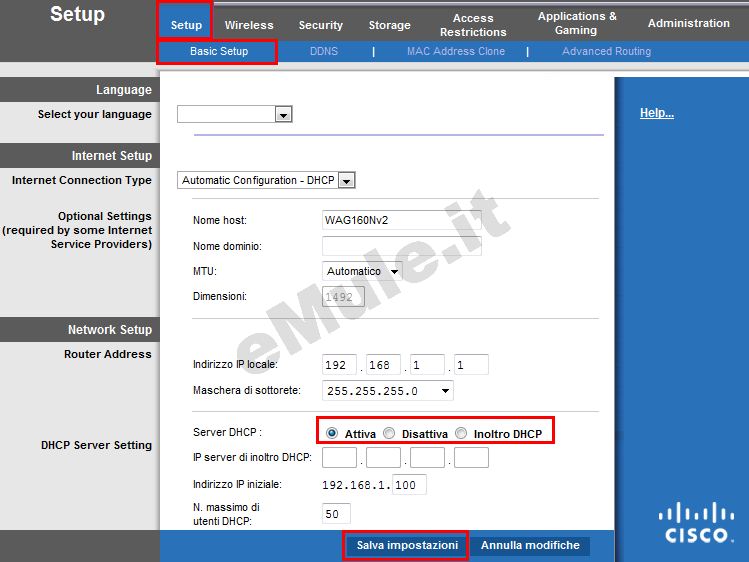Image resolution: width=749 pixels, height=562 pixels.
Task: Open the Internet Connection Type dropdown
Action: [x=266, y=180]
